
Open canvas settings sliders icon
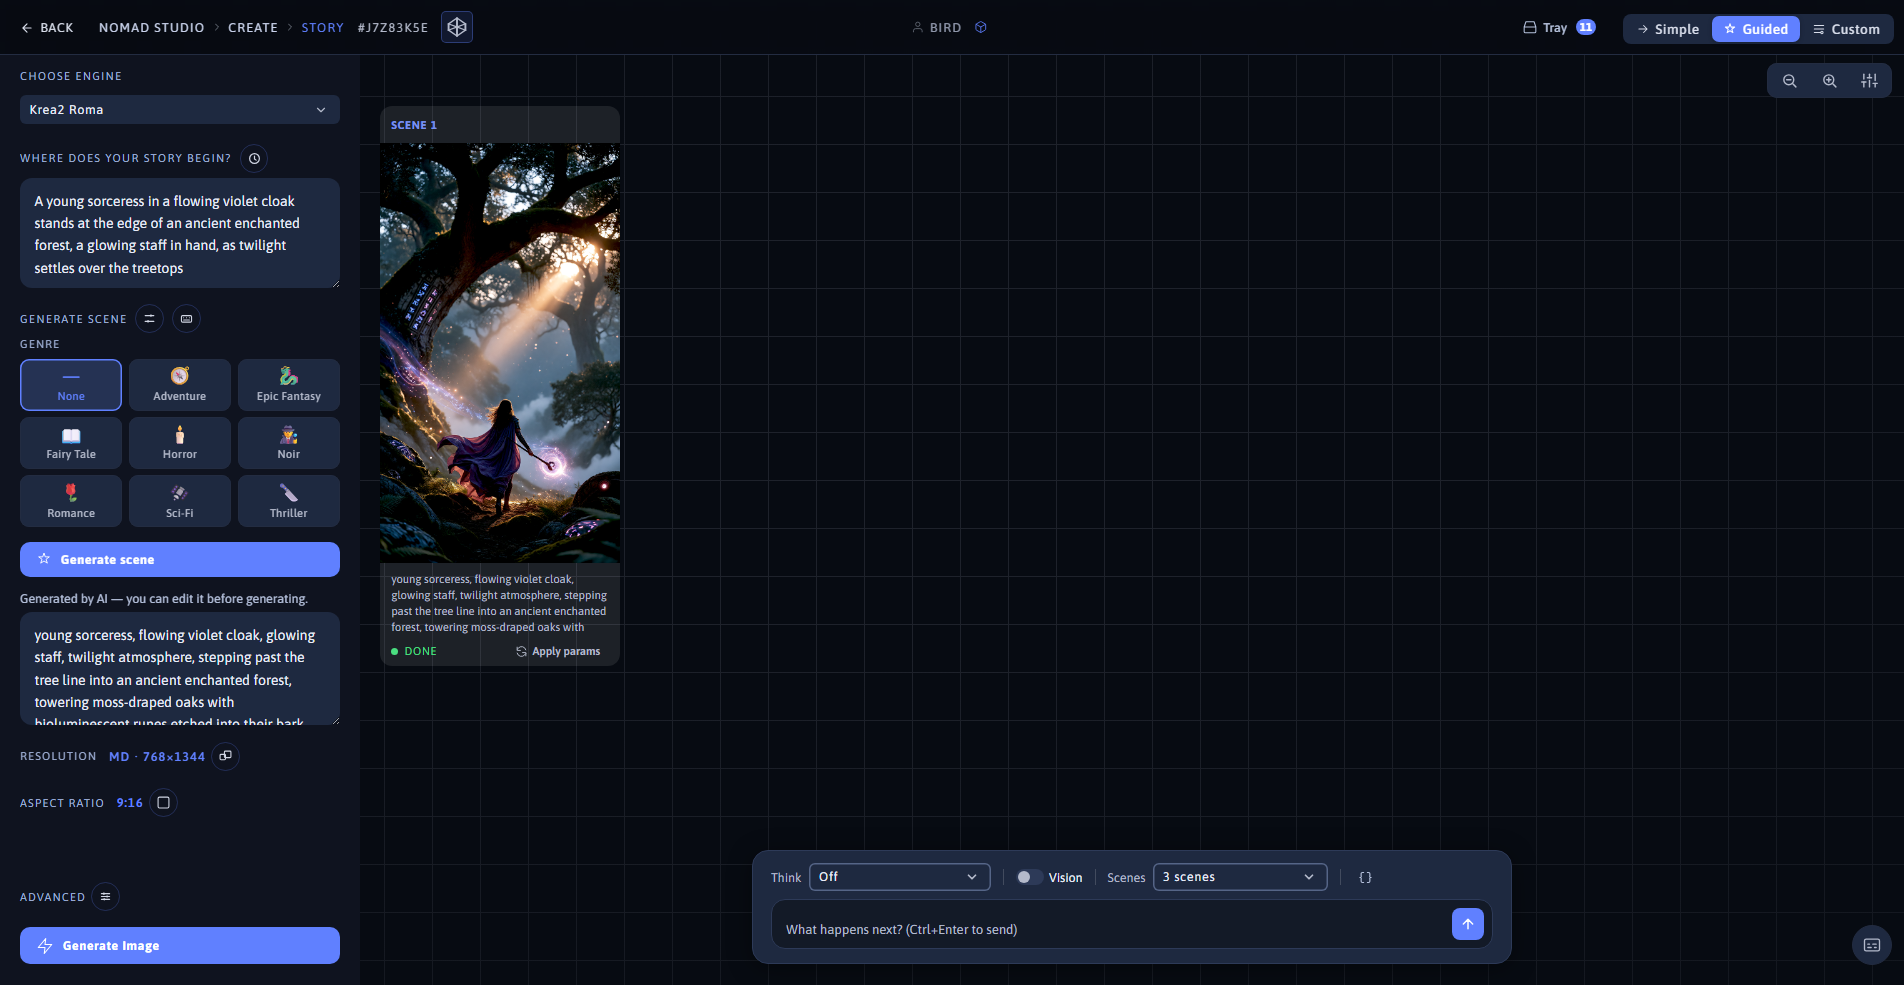pyautogui.click(x=1869, y=81)
